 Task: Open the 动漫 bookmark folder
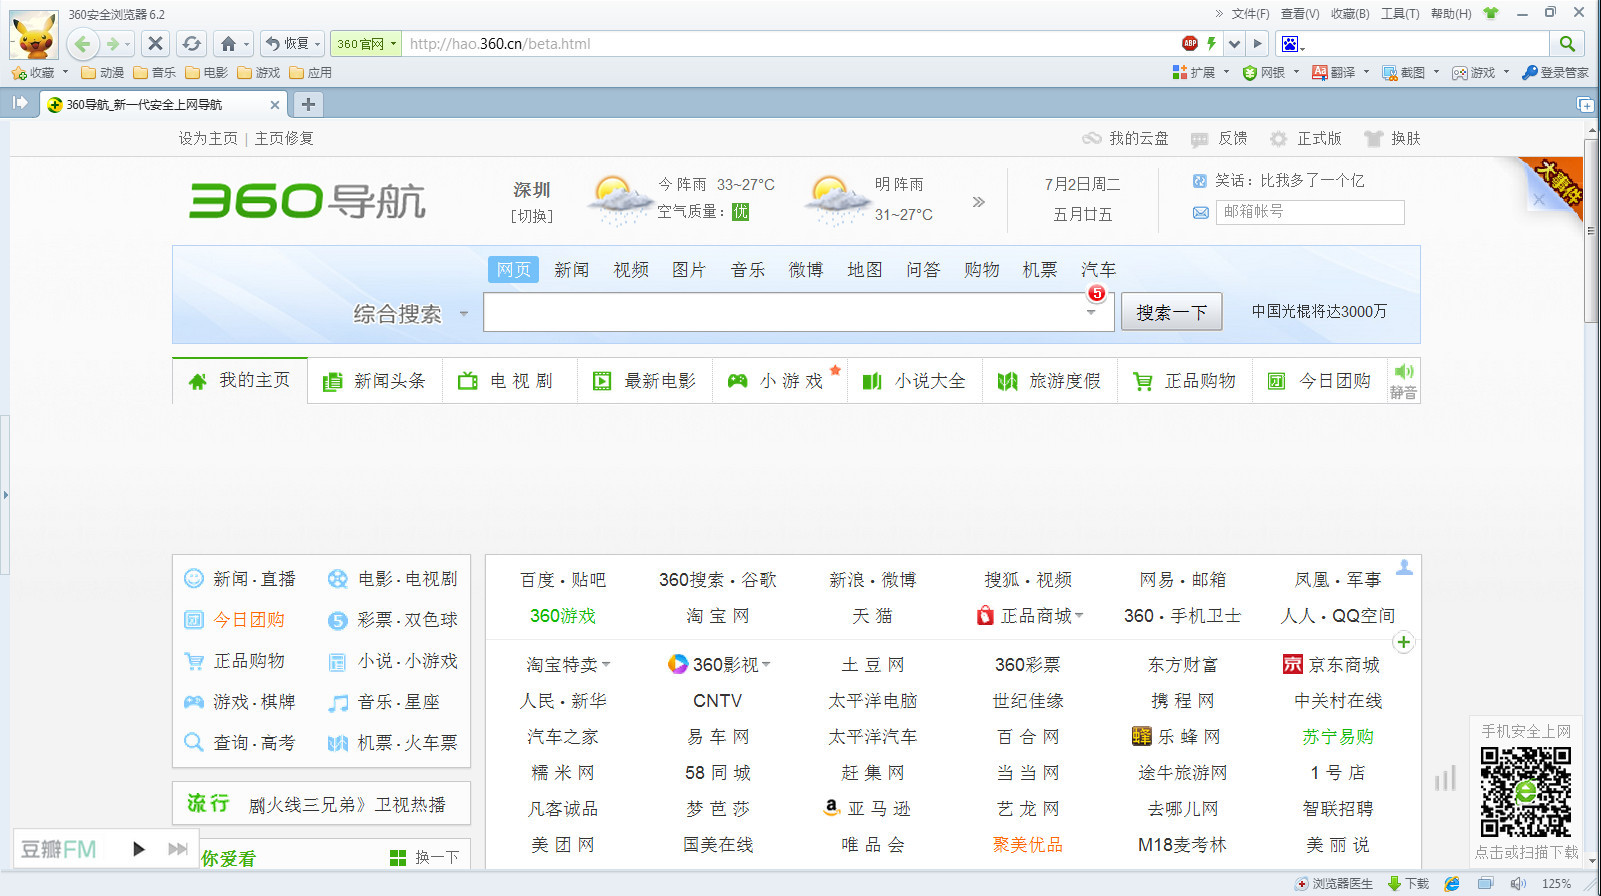103,72
